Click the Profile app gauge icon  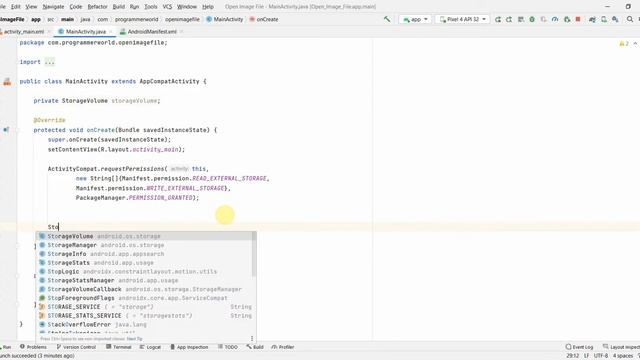pos(555,19)
